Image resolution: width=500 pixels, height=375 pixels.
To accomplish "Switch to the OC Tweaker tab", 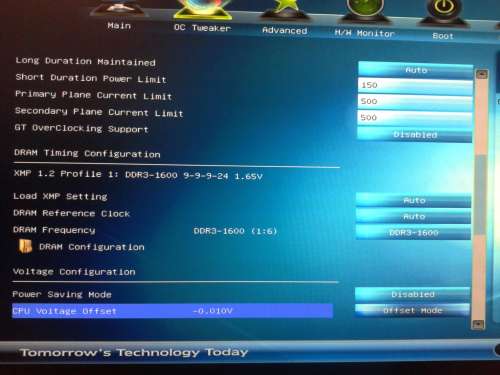I will coord(202,28).
